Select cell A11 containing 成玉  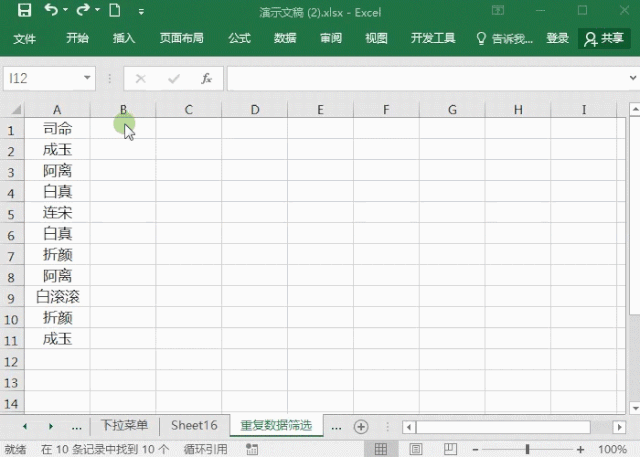[x=57, y=339]
